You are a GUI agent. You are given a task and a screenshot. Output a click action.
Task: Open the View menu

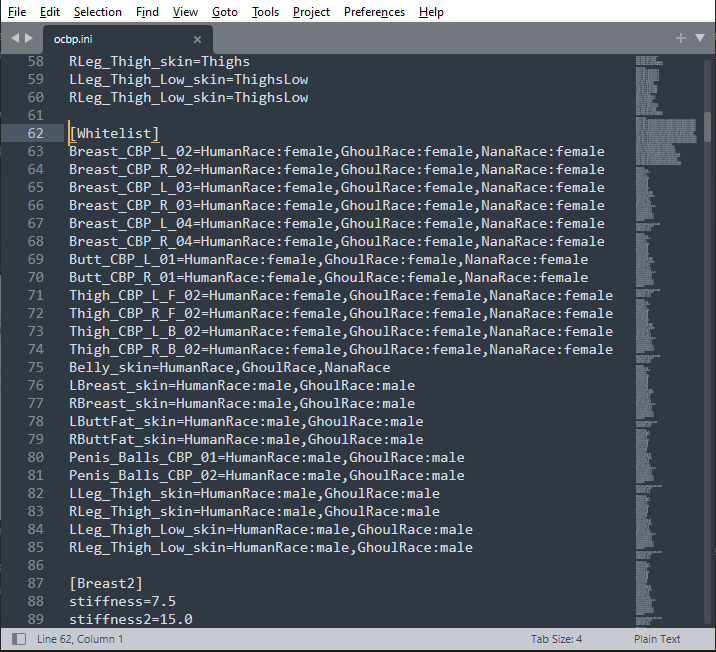tap(185, 12)
